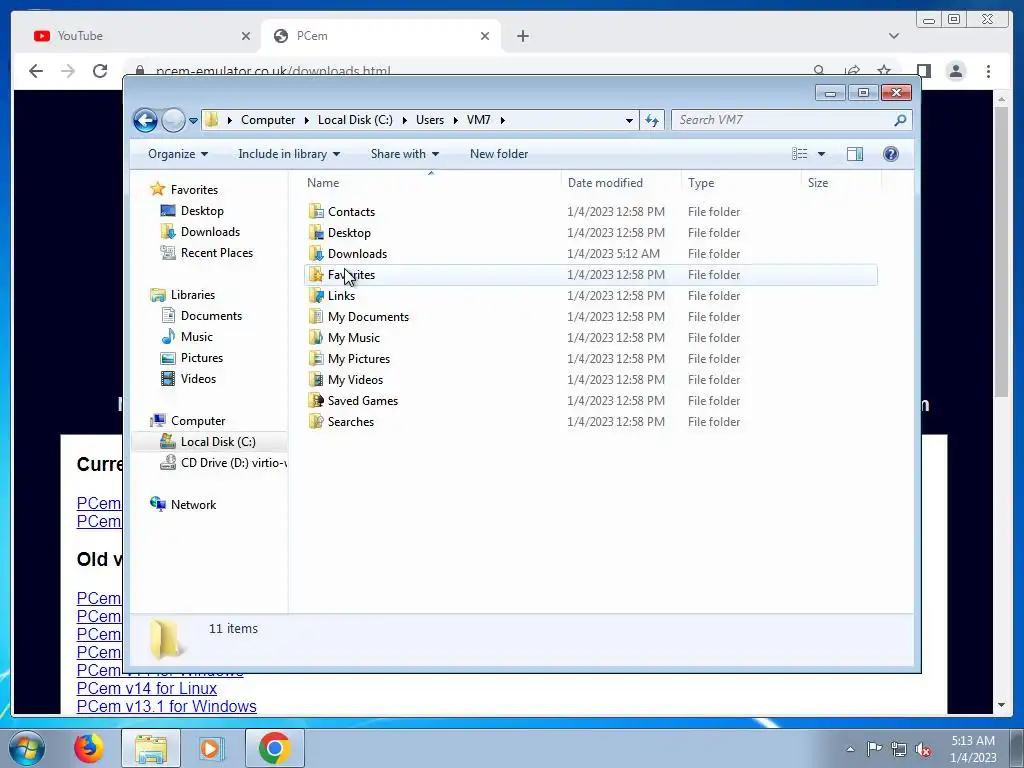Screen dimensions: 1024x768
Task: Open Chrome profile avatar icon
Action: (955, 71)
